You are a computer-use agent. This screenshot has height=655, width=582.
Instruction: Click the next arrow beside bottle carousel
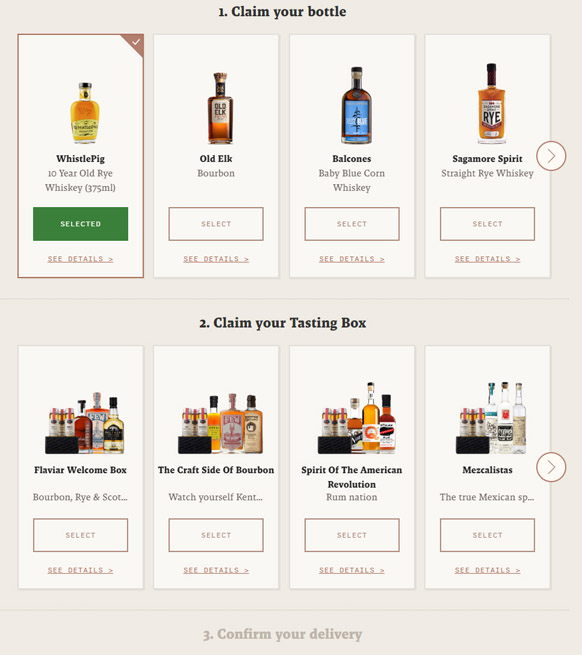click(x=551, y=156)
